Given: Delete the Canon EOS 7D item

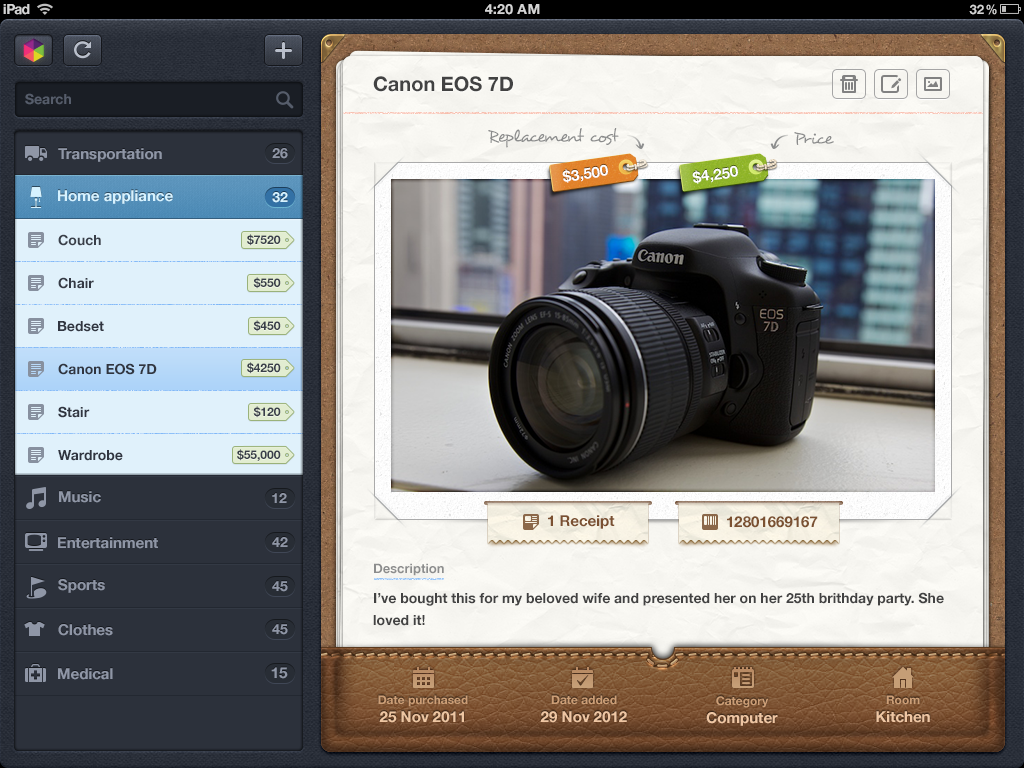Looking at the screenshot, I should (849, 84).
